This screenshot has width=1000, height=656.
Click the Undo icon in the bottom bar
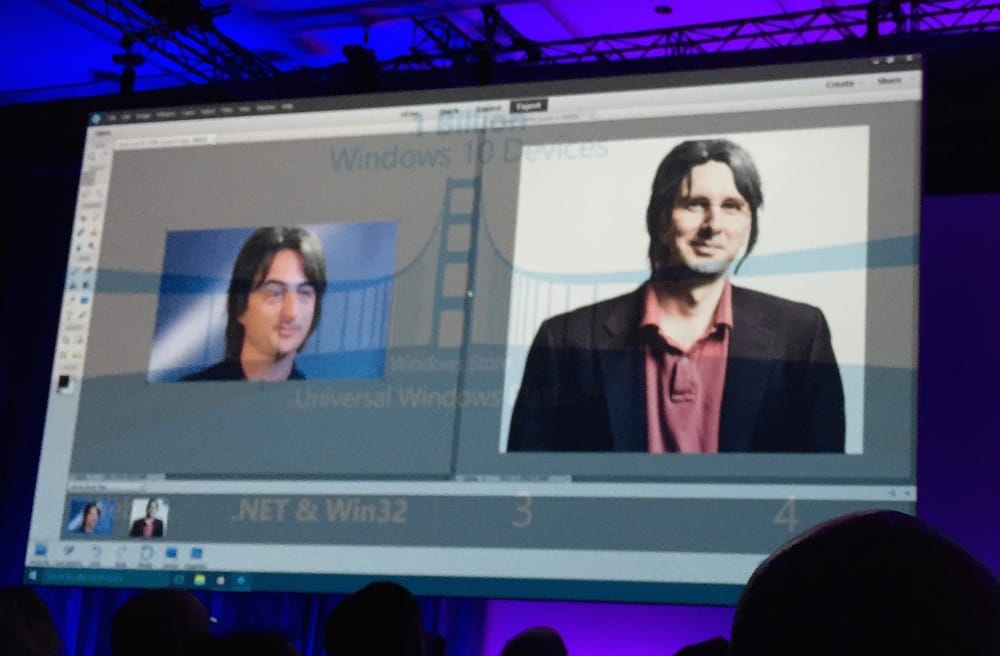[x=96, y=554]
